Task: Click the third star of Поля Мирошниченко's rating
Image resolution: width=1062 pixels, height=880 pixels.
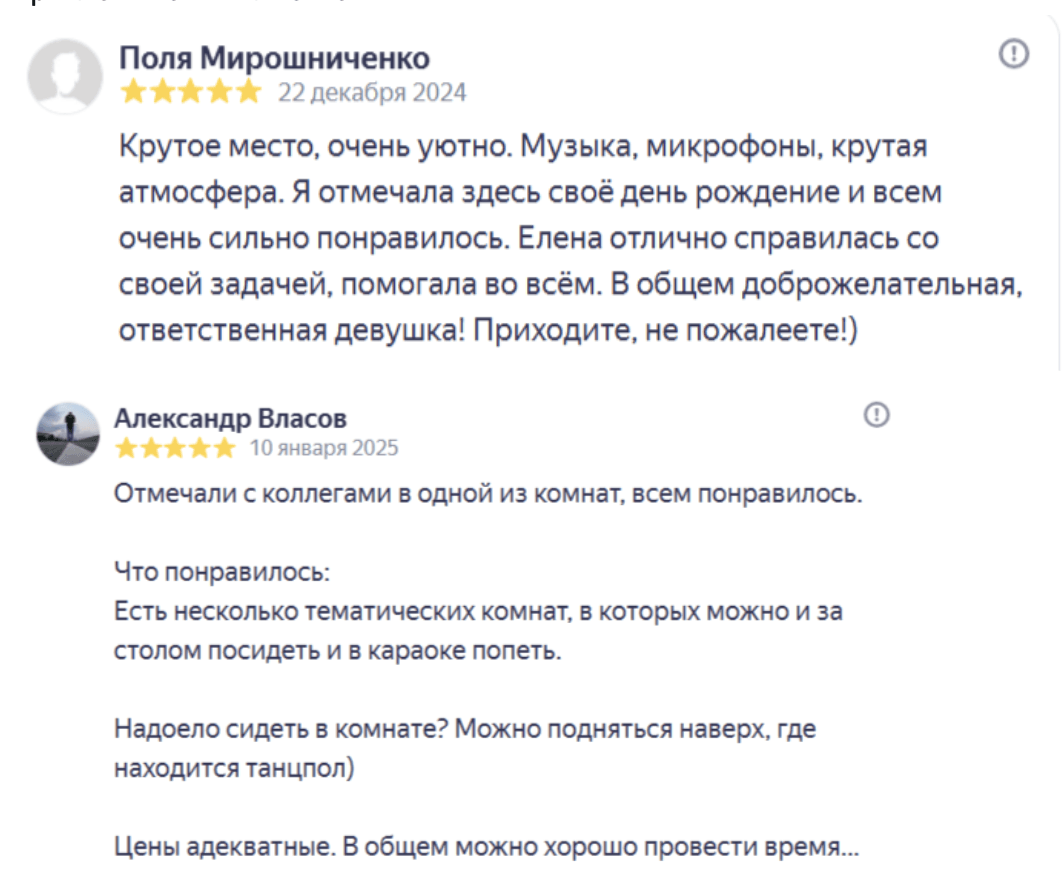Action: (190, 93)
